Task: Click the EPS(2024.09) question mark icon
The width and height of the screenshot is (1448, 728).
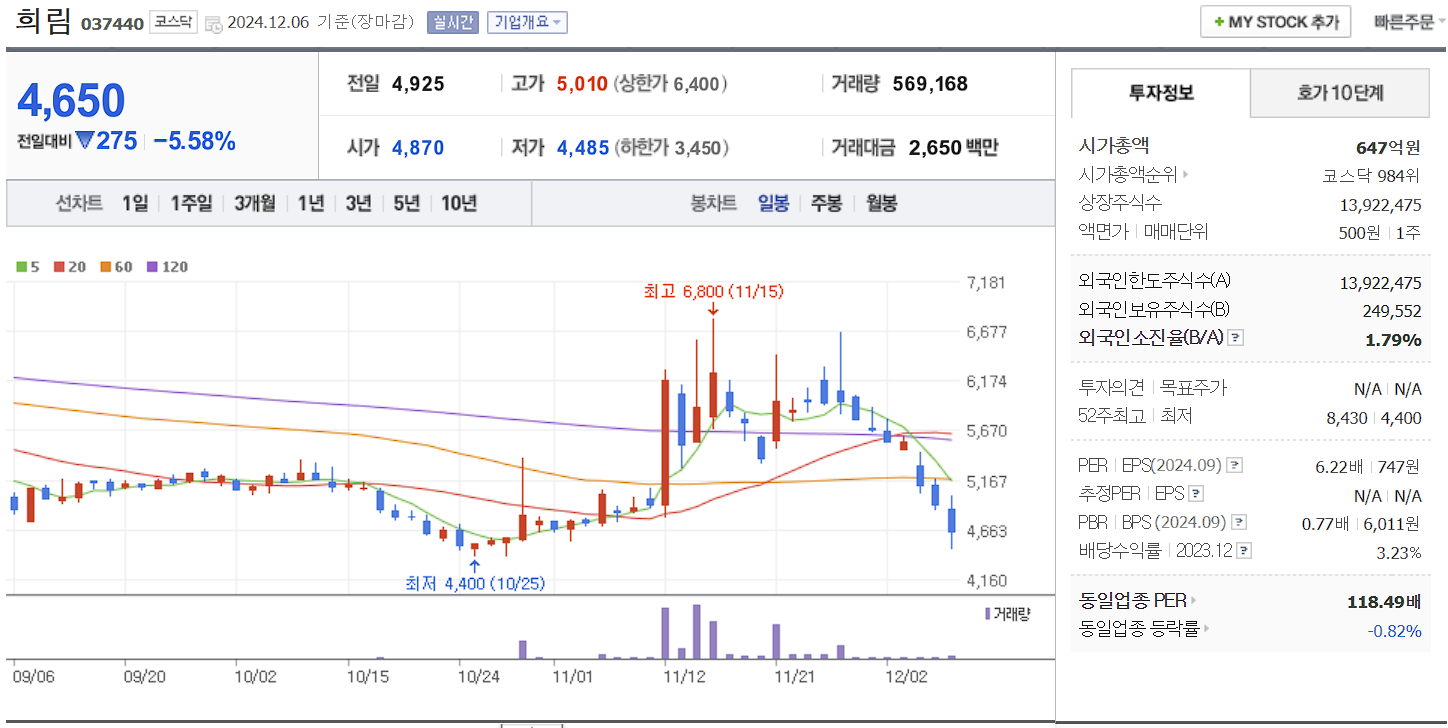Action: click(x=1233, y=465)
